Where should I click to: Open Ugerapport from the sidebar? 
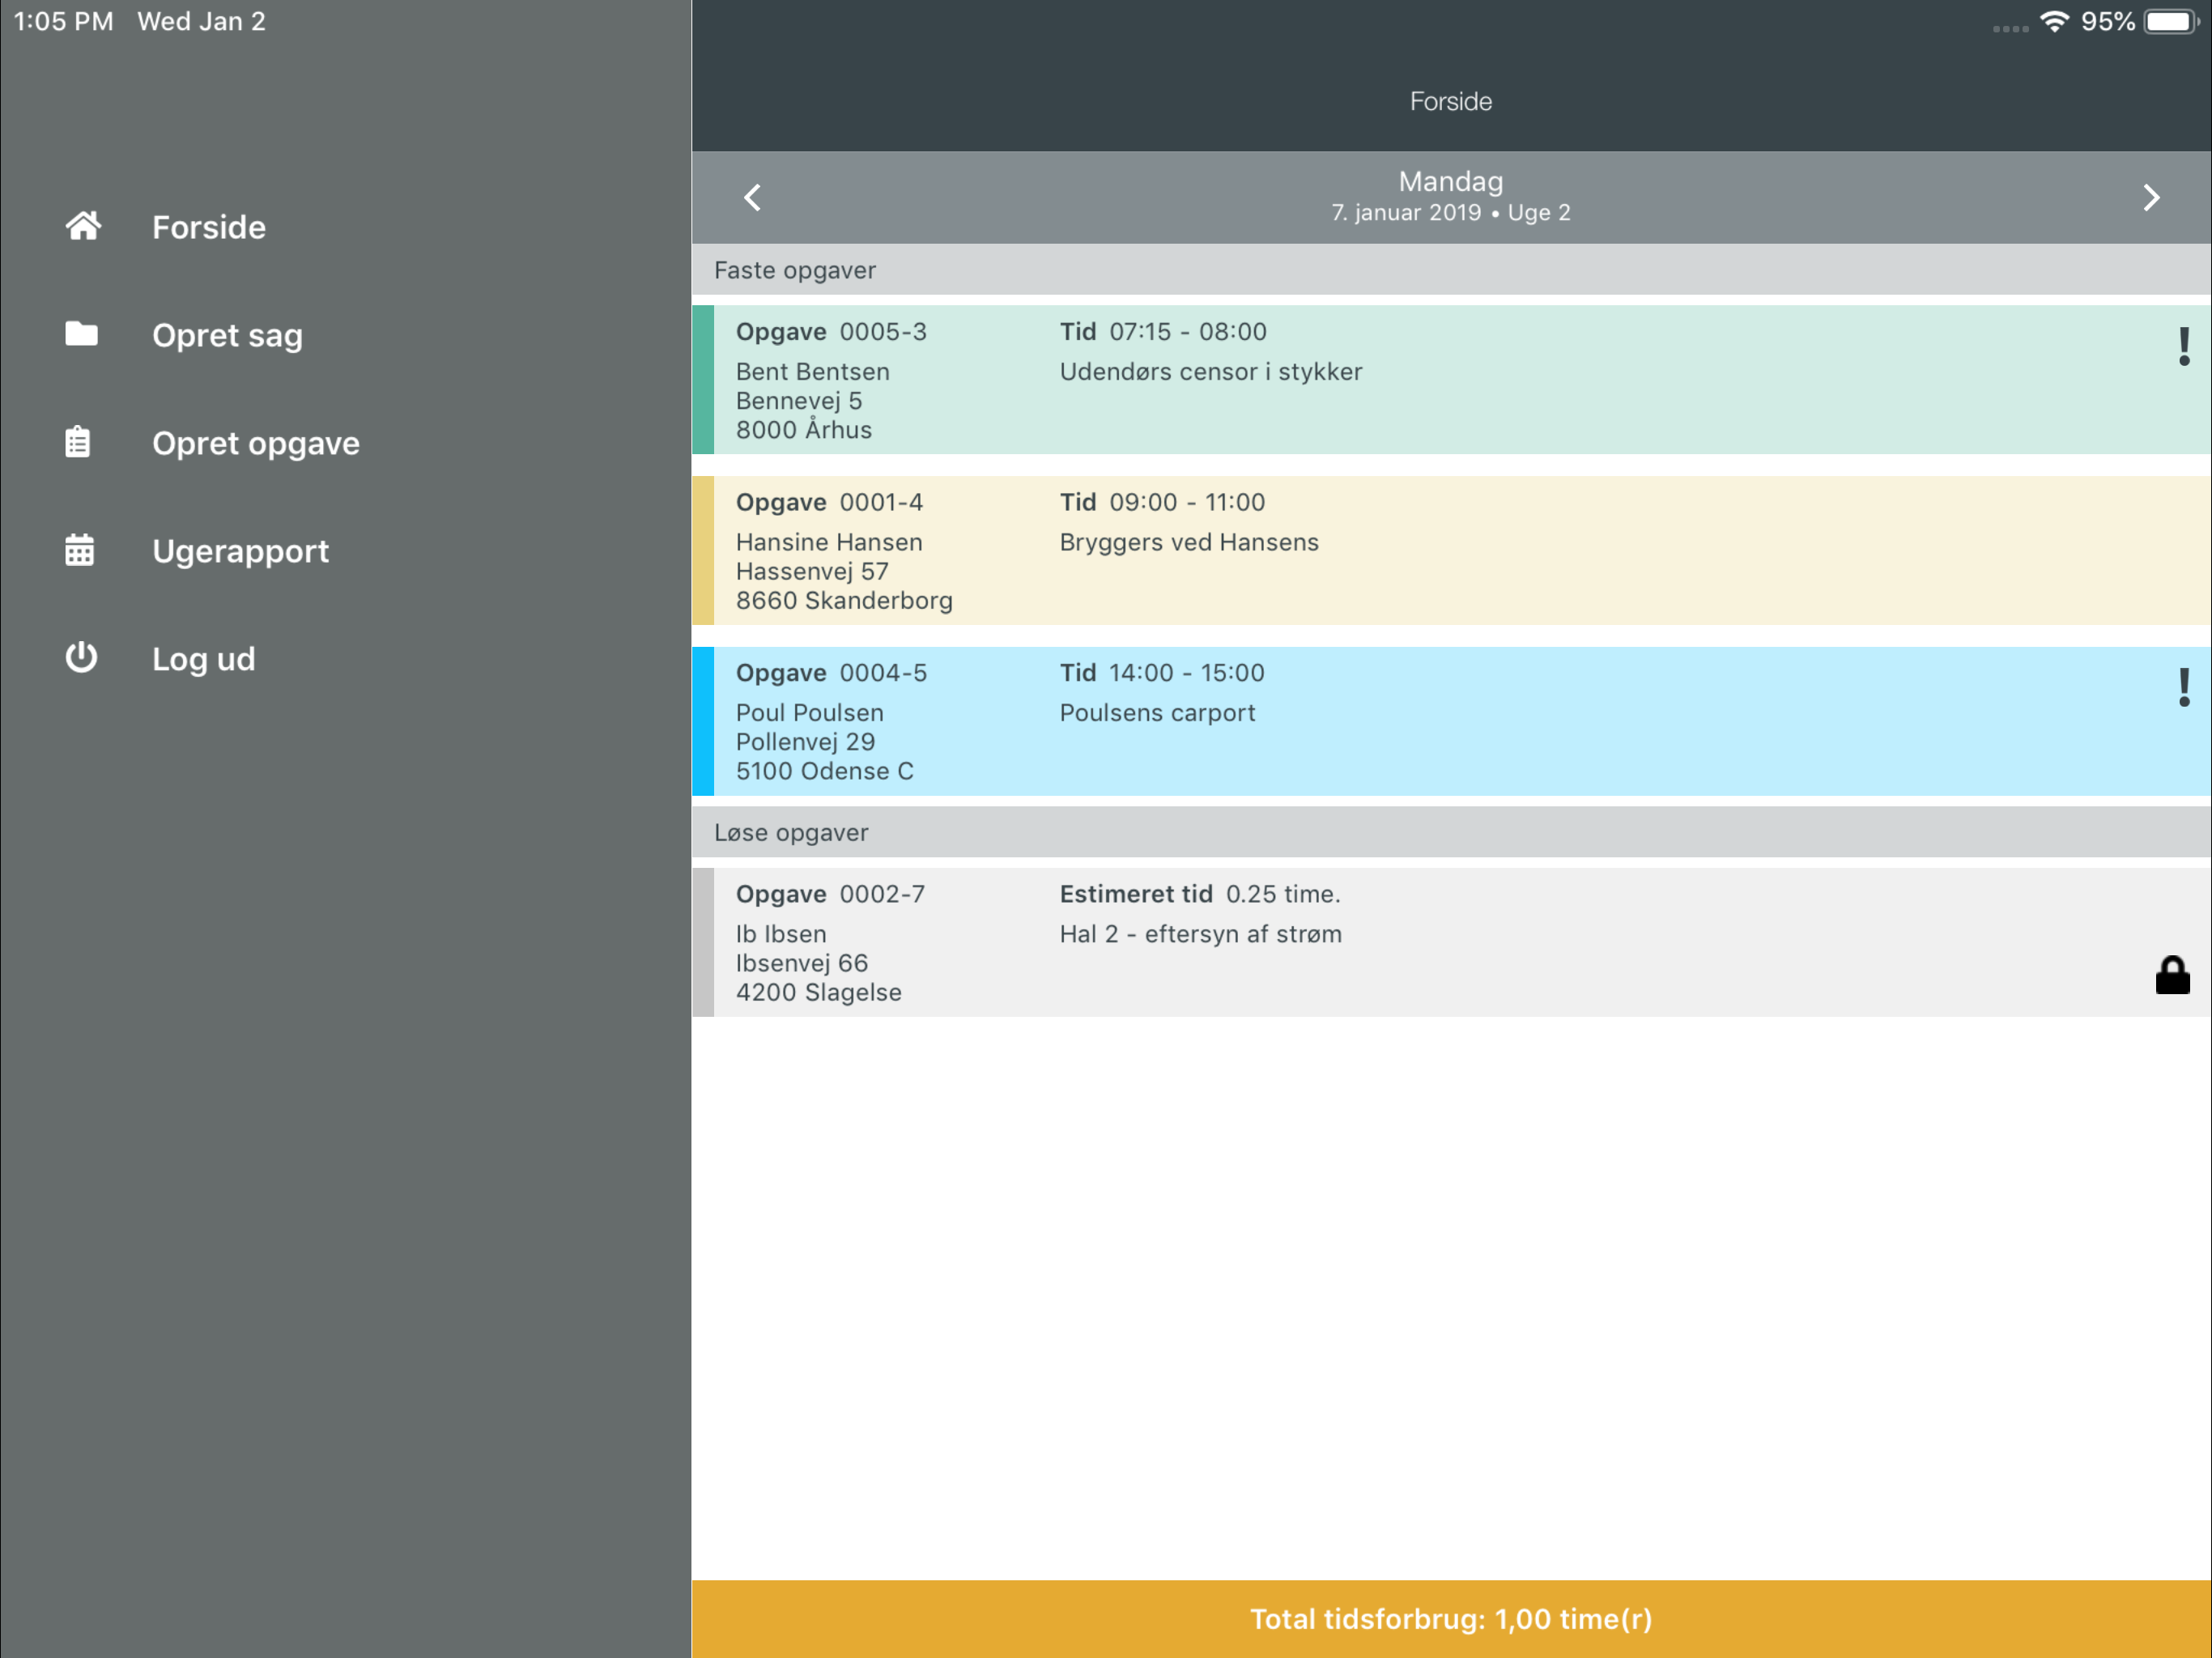(x=240, y=551)
